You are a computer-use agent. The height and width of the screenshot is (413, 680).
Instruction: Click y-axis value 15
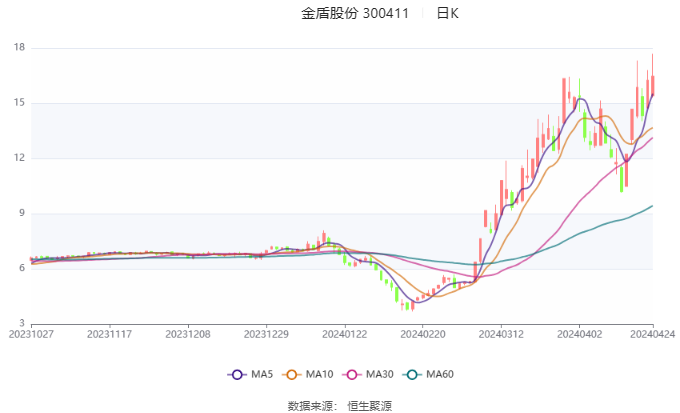(x=20, y=103)
